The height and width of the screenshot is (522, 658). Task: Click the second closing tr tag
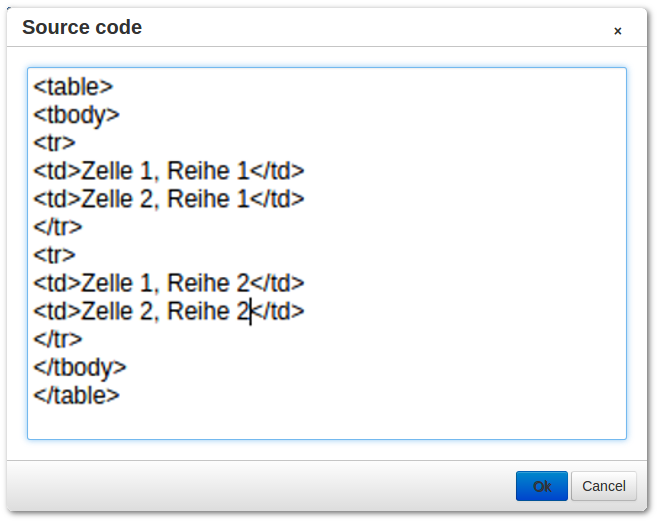(57, 339)
